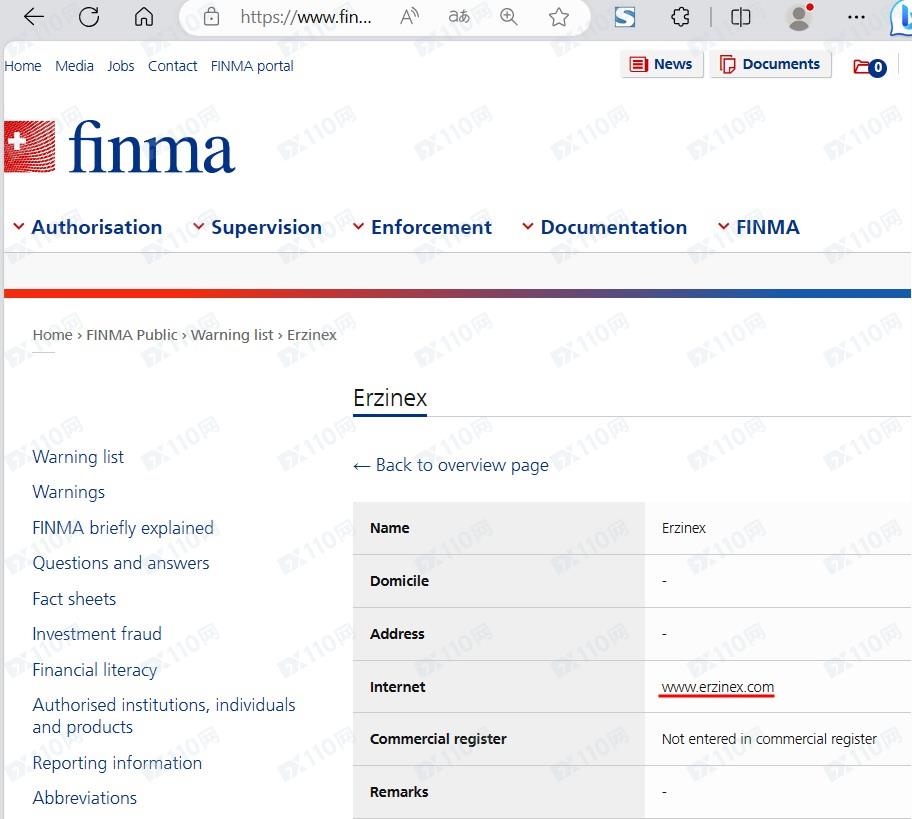Click the zoom magnifier icon
This screenshot has height=819, width=912.
[508, 17]
